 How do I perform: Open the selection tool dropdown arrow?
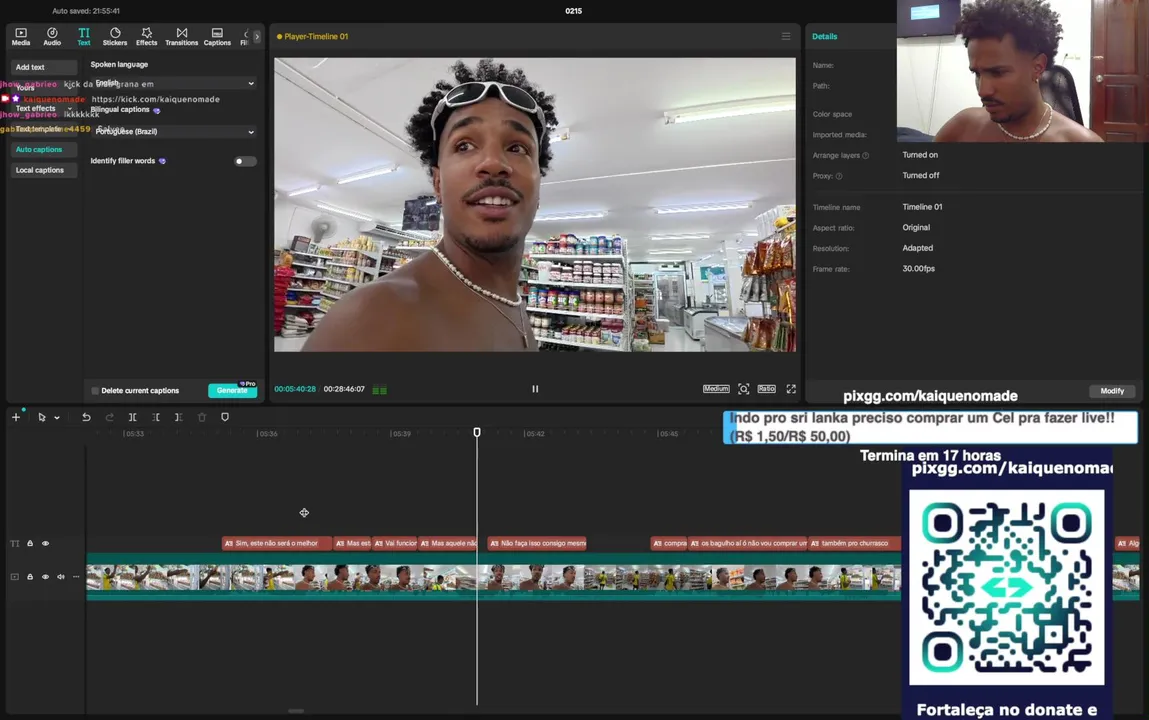56,417
